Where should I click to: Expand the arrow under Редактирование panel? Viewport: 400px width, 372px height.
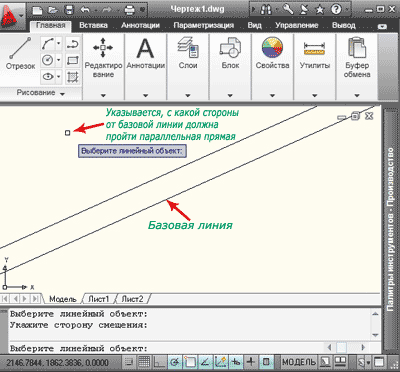(x=103, y=95)
